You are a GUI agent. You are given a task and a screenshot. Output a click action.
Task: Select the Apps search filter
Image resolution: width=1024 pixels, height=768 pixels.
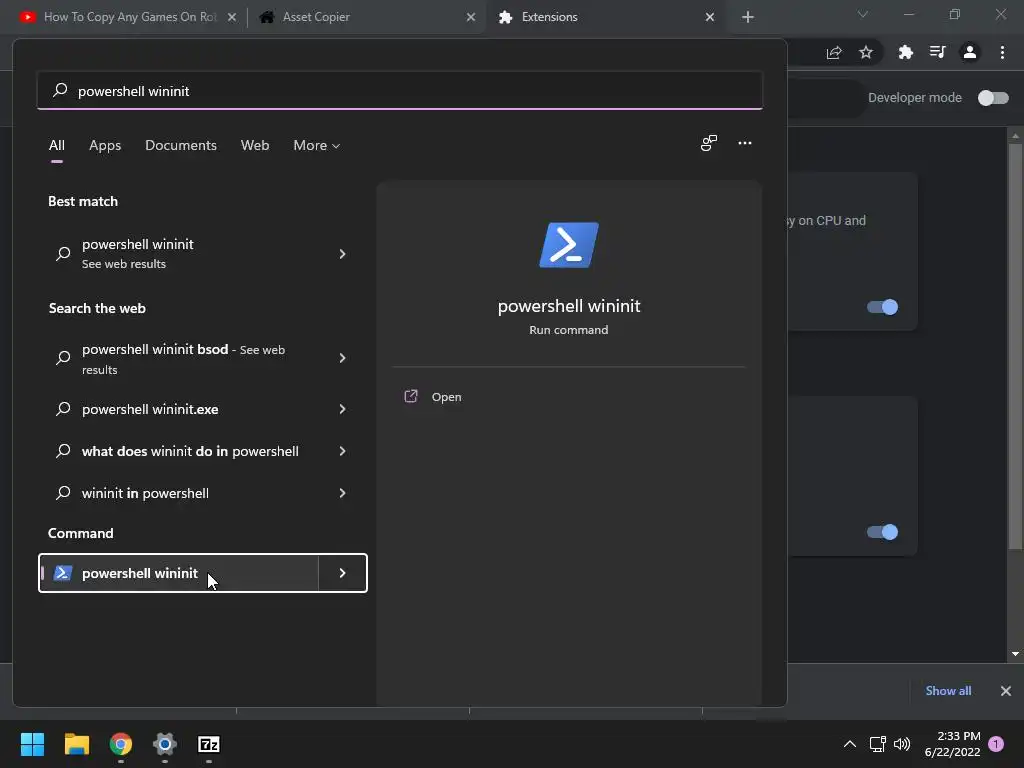(105, 146)
